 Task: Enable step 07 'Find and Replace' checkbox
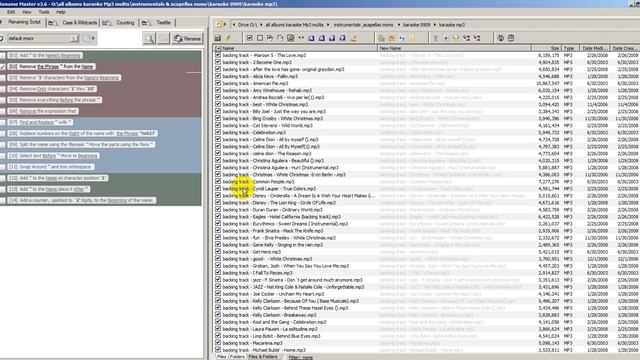[x=3, y=122]
